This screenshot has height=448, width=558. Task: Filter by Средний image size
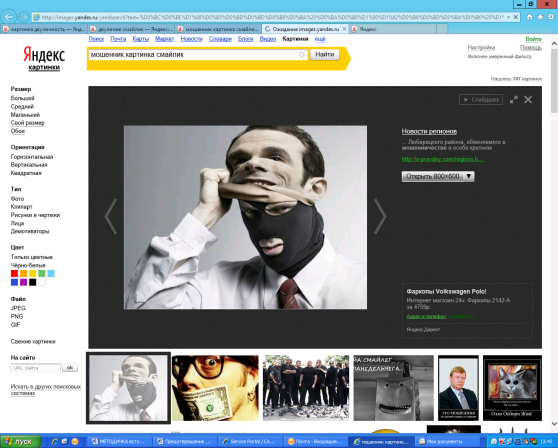coord(22,106)
